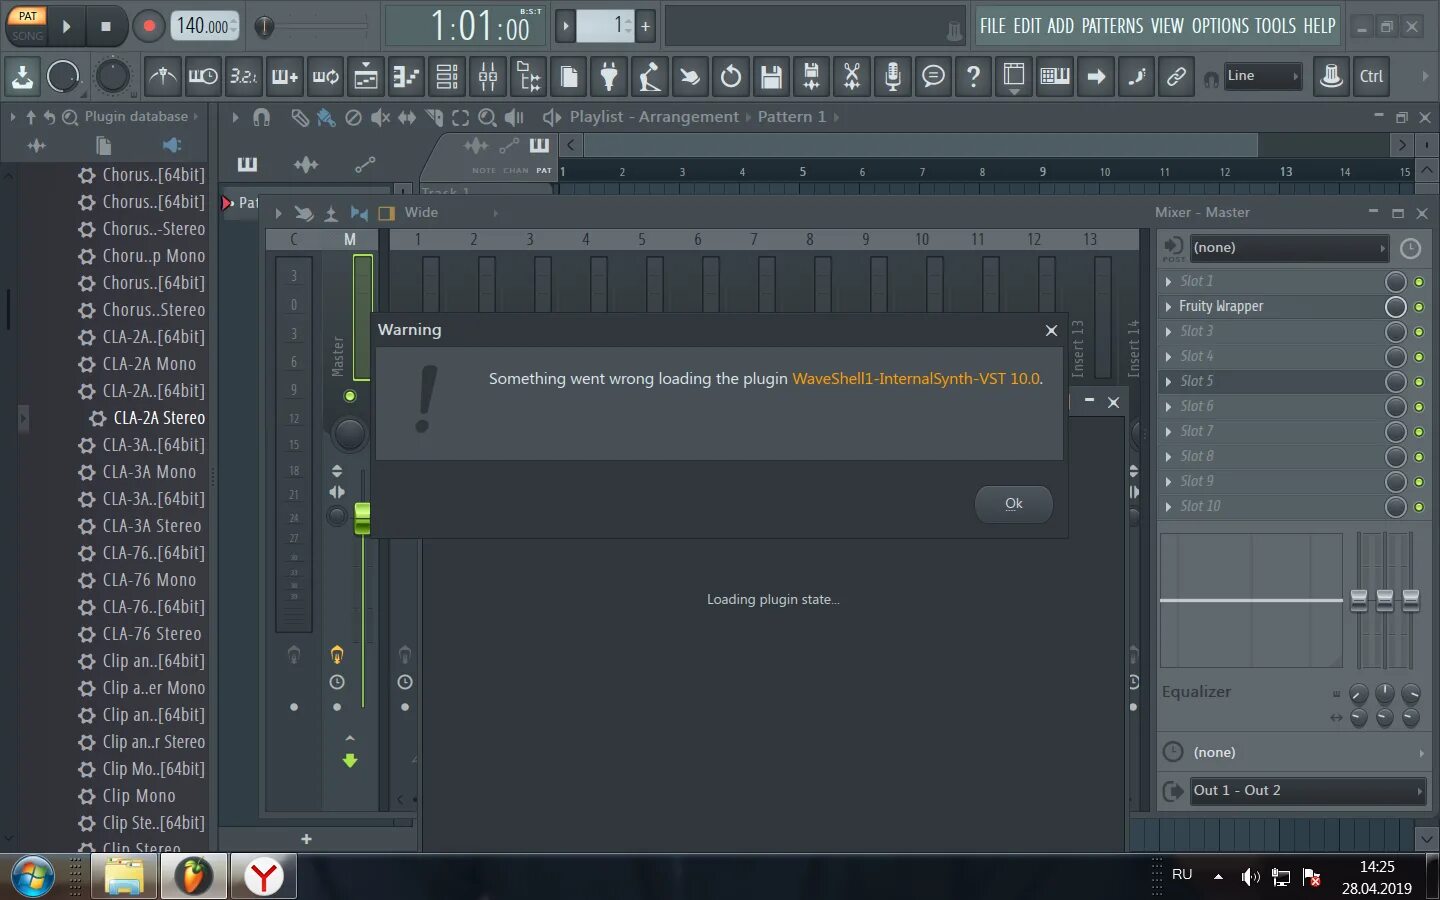Open audio editor scissors icon

pos(852,76)
